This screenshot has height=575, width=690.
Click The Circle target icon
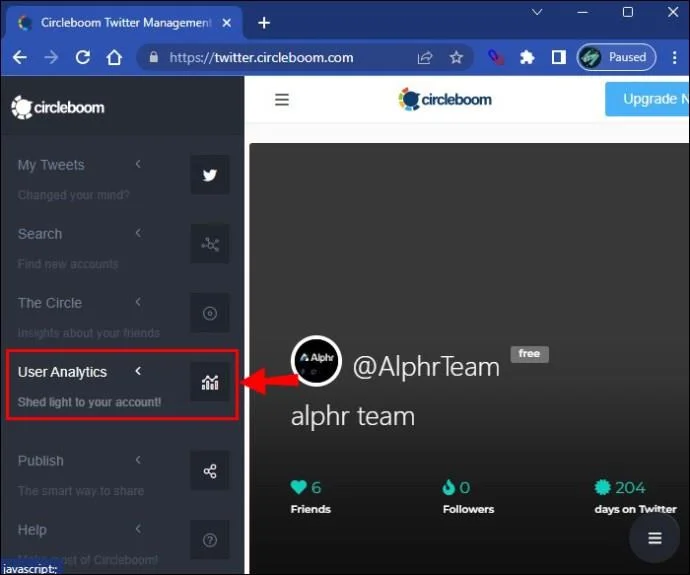pos(210,313)
